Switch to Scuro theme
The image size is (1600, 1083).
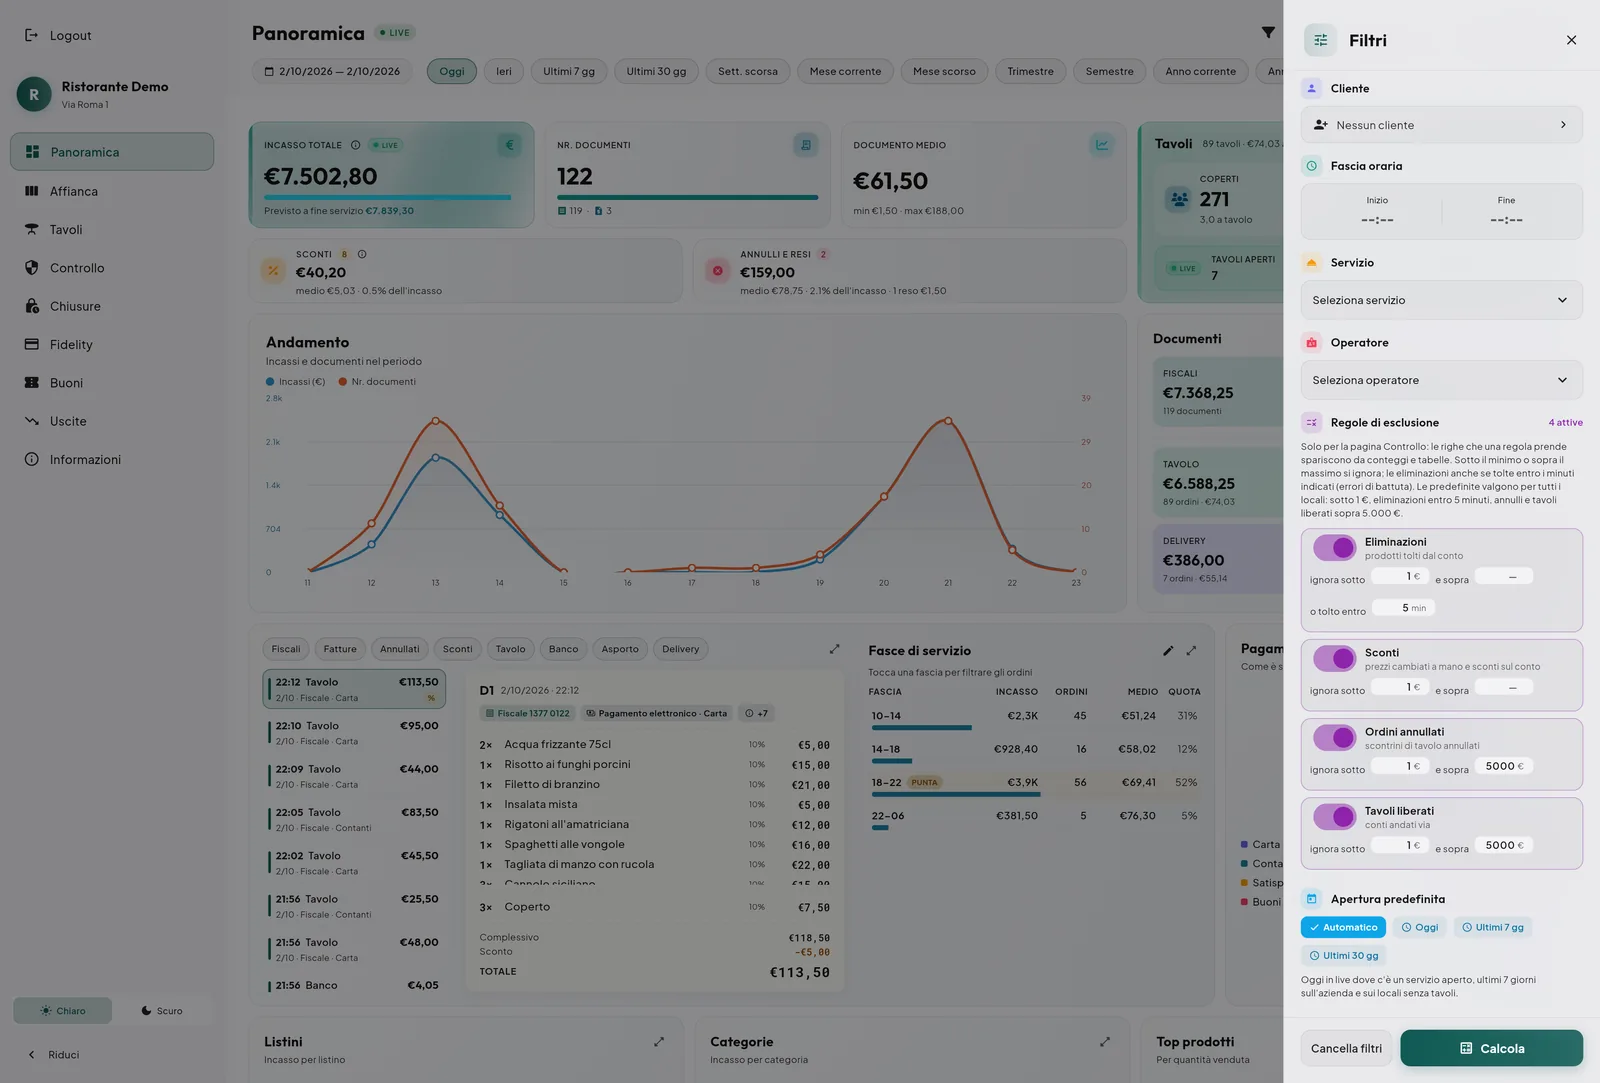(x=162, y=1011)
